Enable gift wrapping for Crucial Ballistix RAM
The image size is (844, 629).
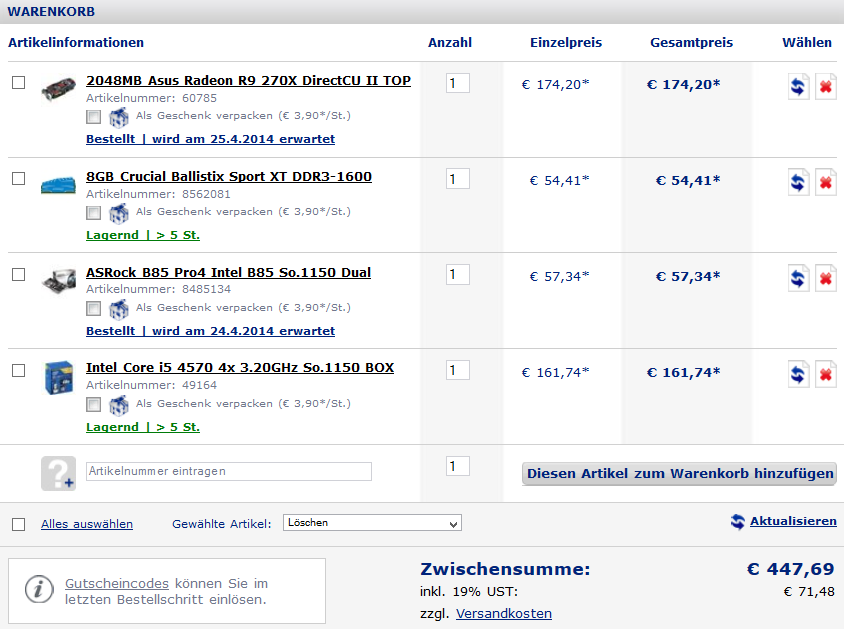pos(94,213)
